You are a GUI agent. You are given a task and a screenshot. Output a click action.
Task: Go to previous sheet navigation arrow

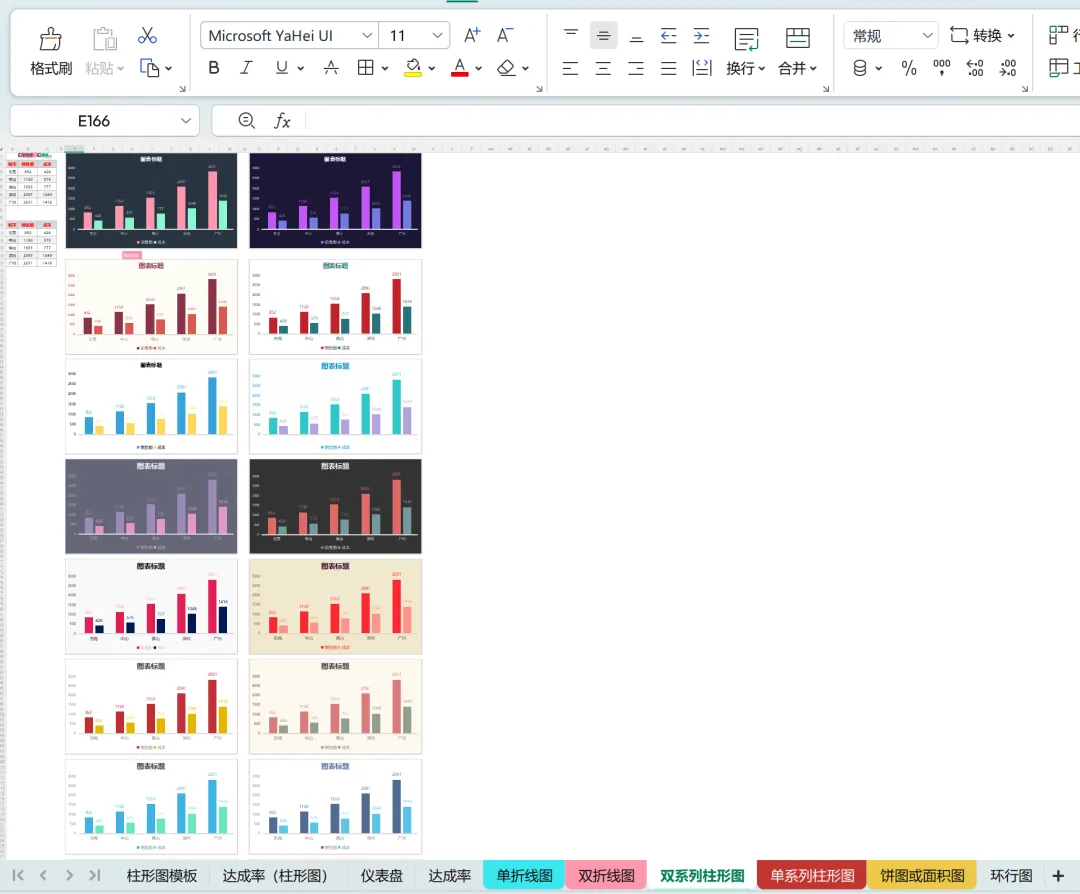pyautogui.click(x=43, y=875)
